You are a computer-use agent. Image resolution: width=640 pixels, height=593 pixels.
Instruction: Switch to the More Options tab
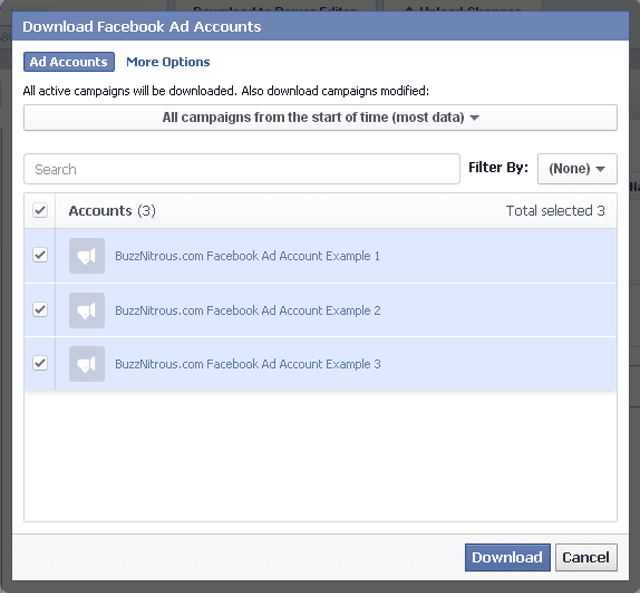tap(168, 62)
